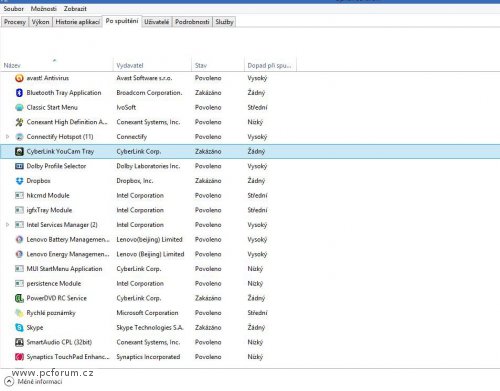Viewport: 500px width, 391px height.
Task: Switch to the Uživatelé tab
Action: coord(157,22)
